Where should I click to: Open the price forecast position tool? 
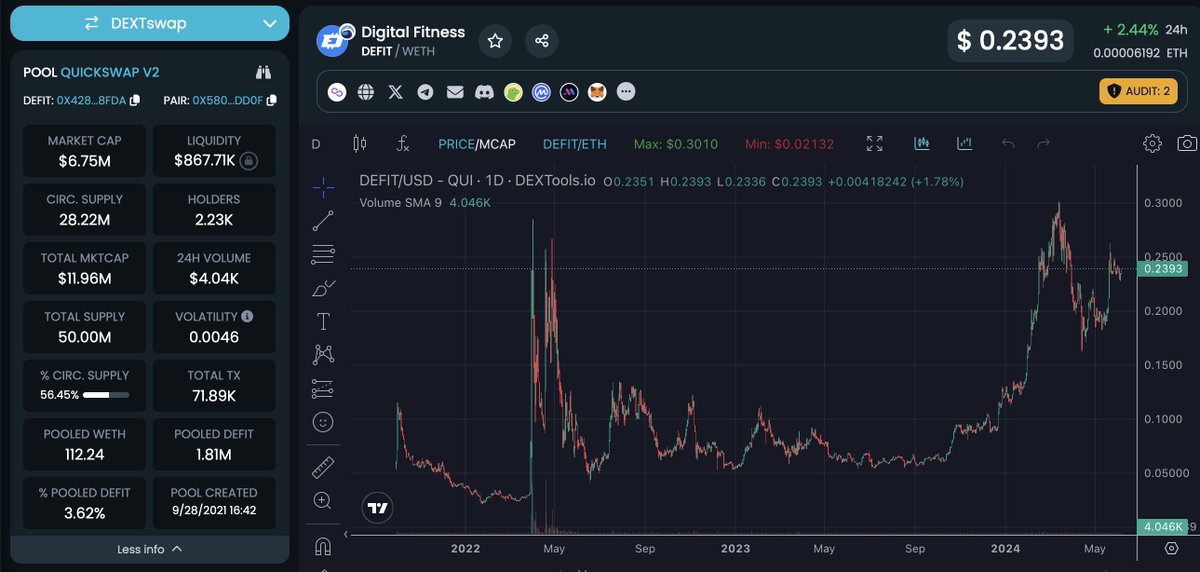(x=323, y=387)
